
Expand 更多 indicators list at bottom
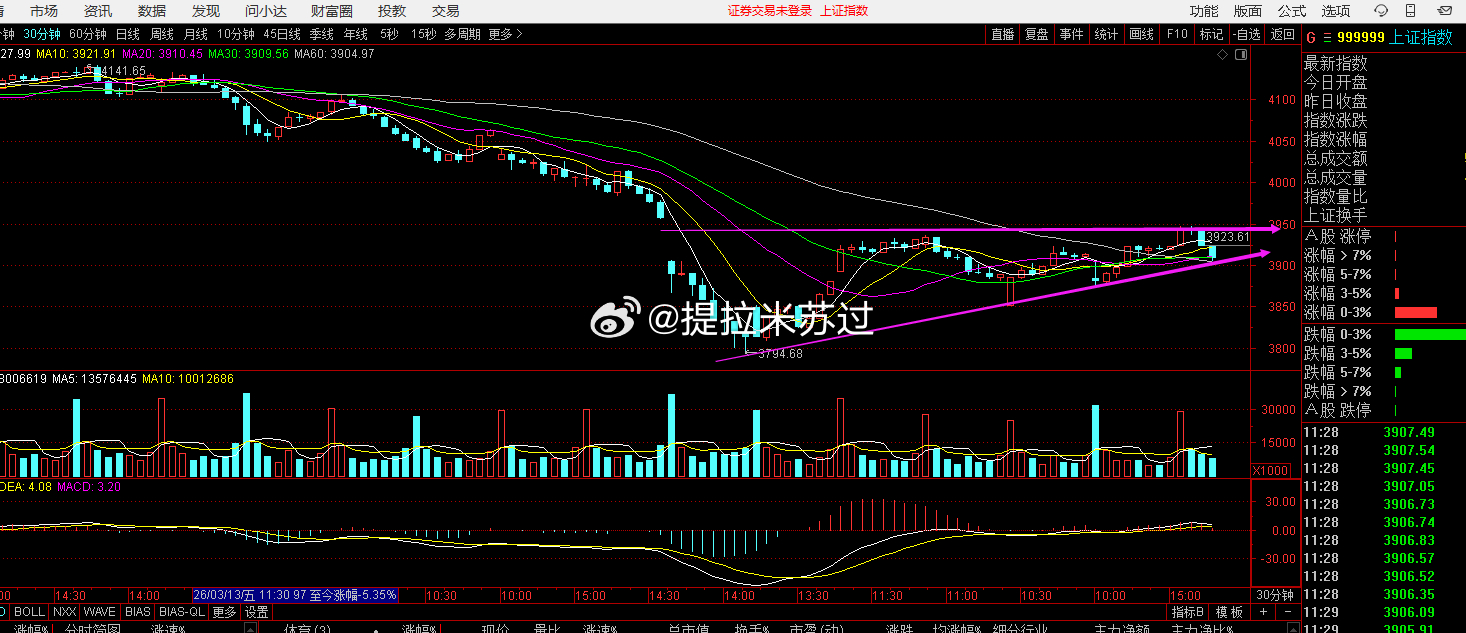[225, 611]
